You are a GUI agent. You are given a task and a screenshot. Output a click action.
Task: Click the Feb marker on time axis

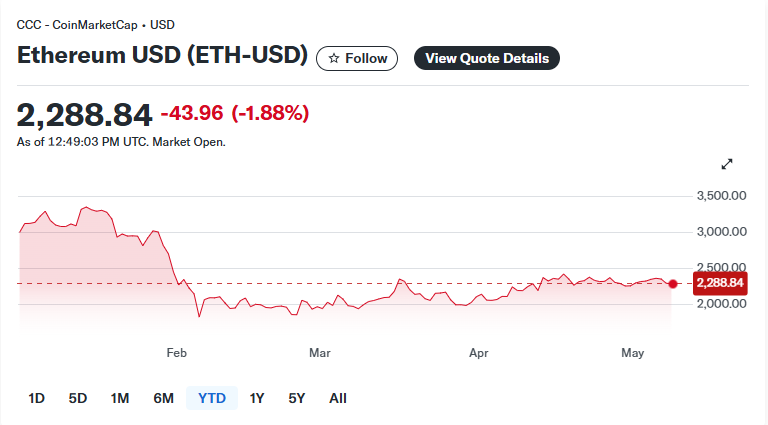[x=176, y=353]
